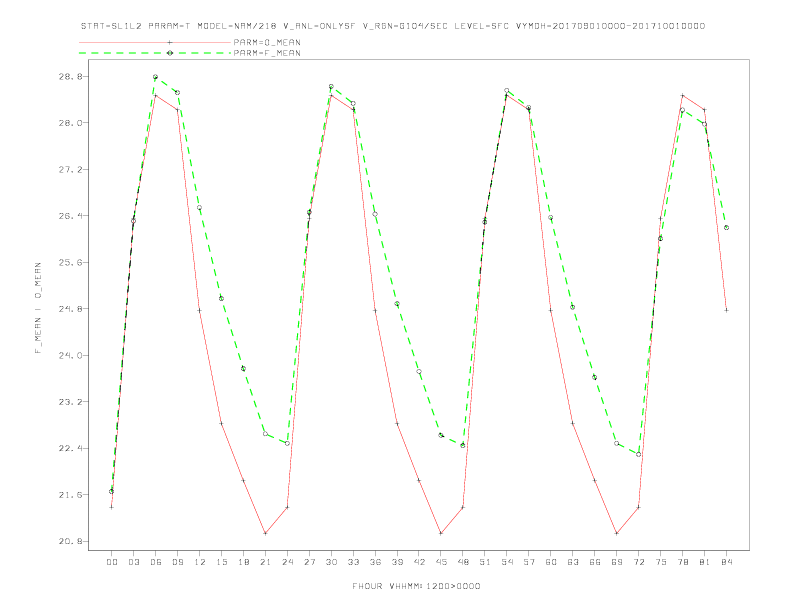
Task: Click x-axis hour label 48
Action: pyautogui.click(x=463, y=562)
